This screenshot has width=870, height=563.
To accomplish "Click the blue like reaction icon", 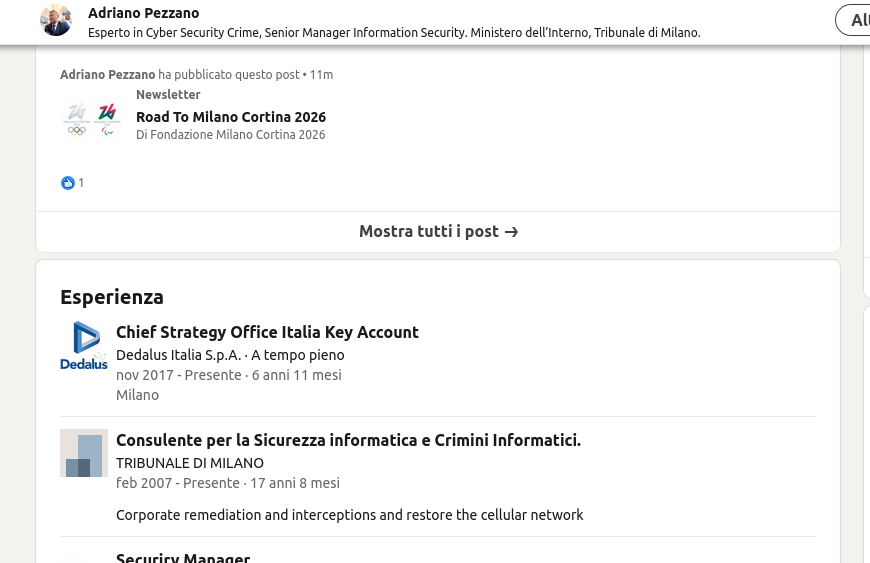I will tap(68, 183).
